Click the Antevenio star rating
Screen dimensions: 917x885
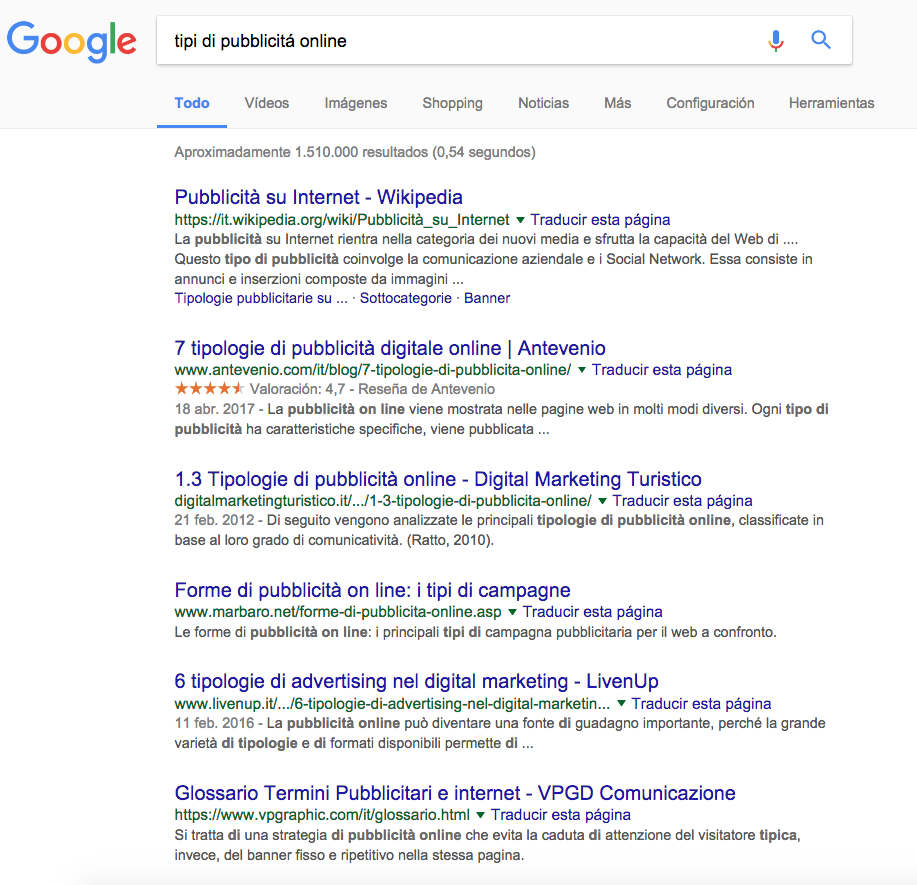point(209,389)
